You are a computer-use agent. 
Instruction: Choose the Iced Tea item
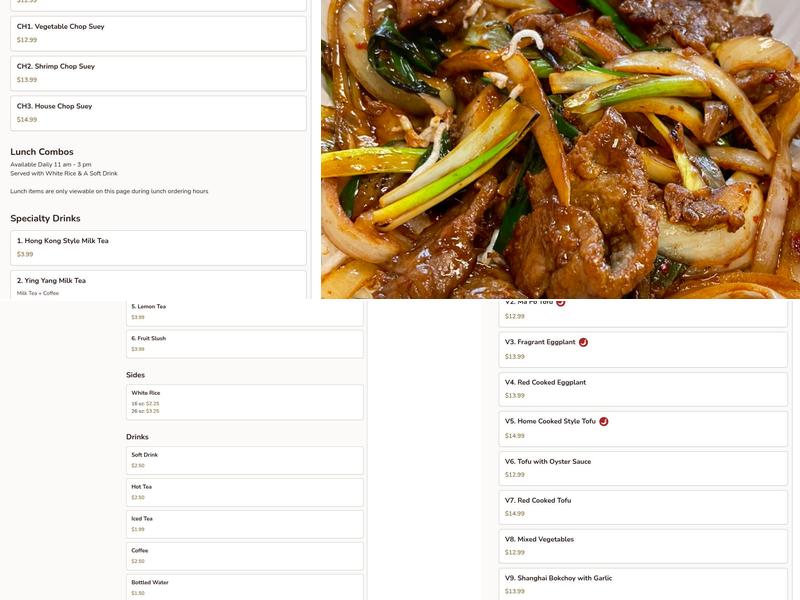(x=244, y=524)
